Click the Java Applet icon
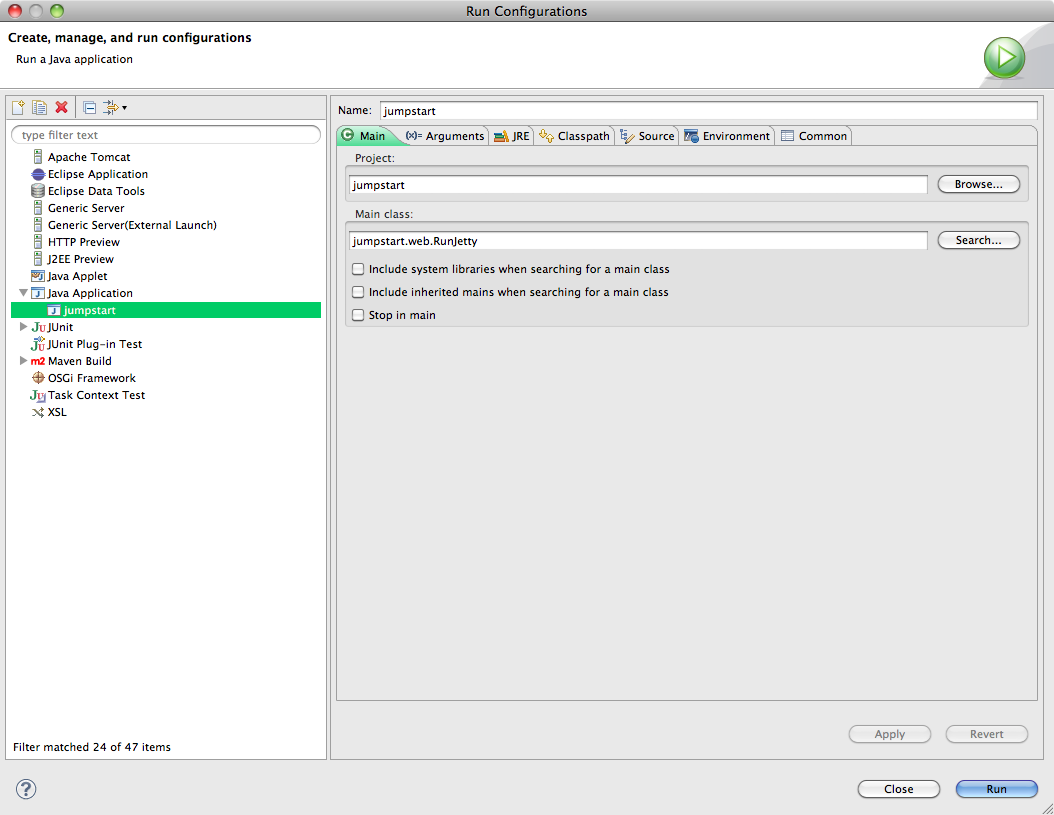Screen dimensions: 1054x815 (x=38, y=276)
